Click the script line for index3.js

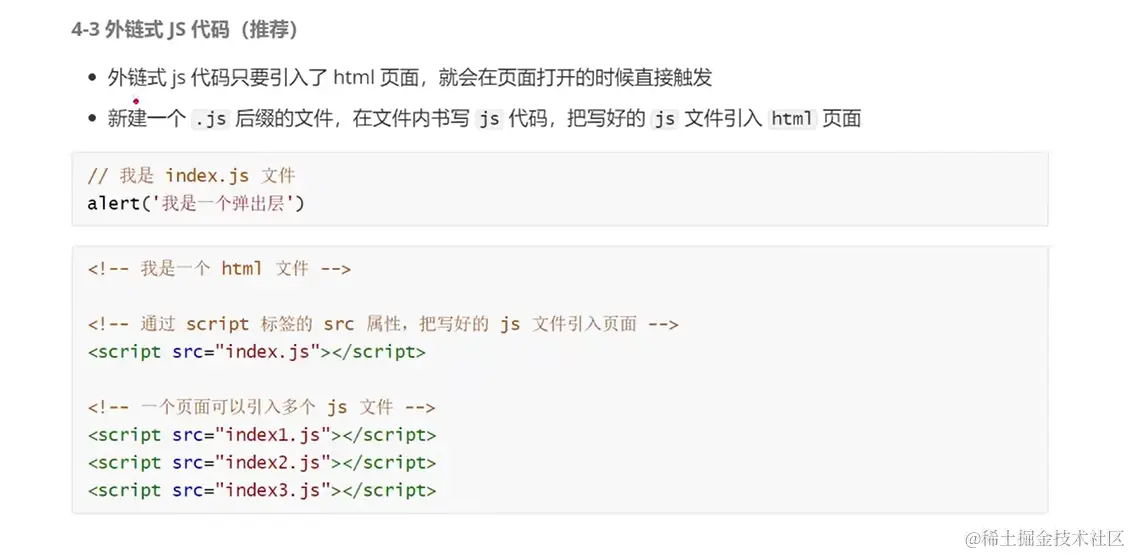click(262, 490)
